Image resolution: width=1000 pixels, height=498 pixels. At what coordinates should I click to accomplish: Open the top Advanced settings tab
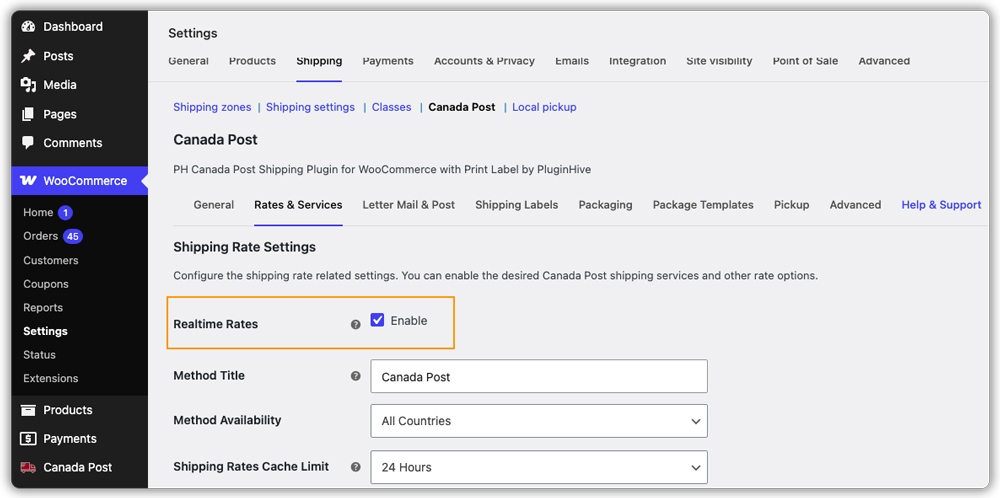point(884,61)
